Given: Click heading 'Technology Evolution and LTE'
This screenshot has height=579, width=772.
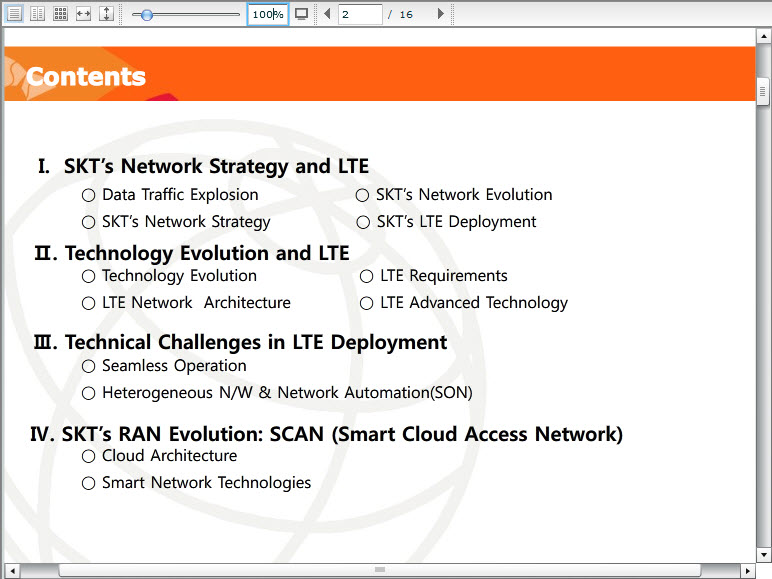Looking at the screenshot, I should [207, 254].
